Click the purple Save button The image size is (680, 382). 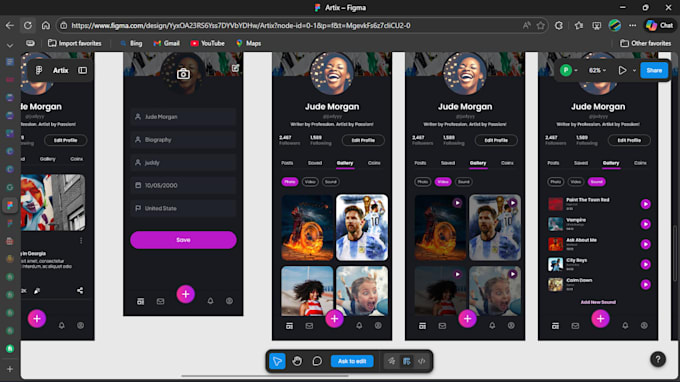tap(183, 240)
